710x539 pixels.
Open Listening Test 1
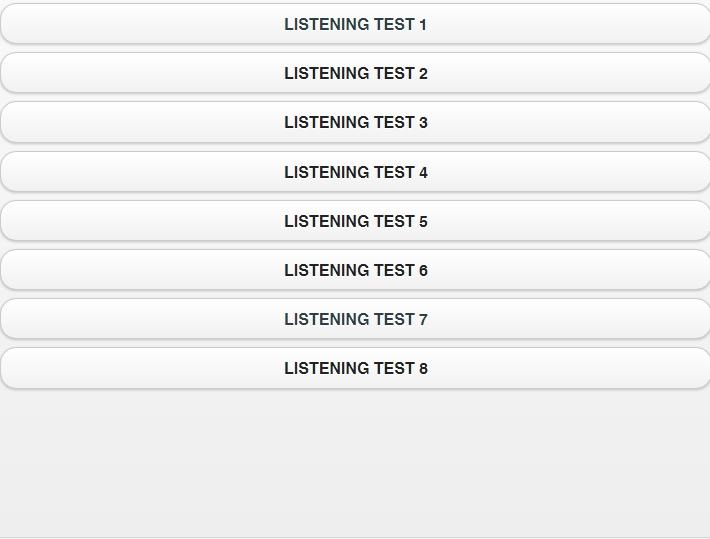[355, 24]
